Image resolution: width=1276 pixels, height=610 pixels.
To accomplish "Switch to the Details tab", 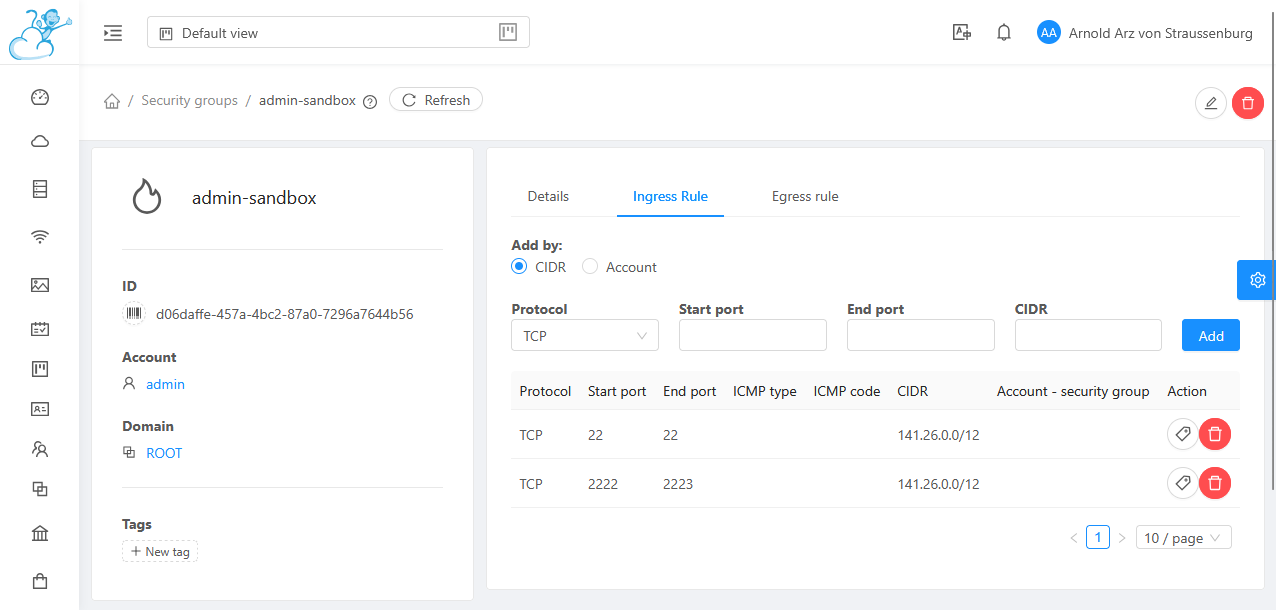I will [x=548, y=196].
